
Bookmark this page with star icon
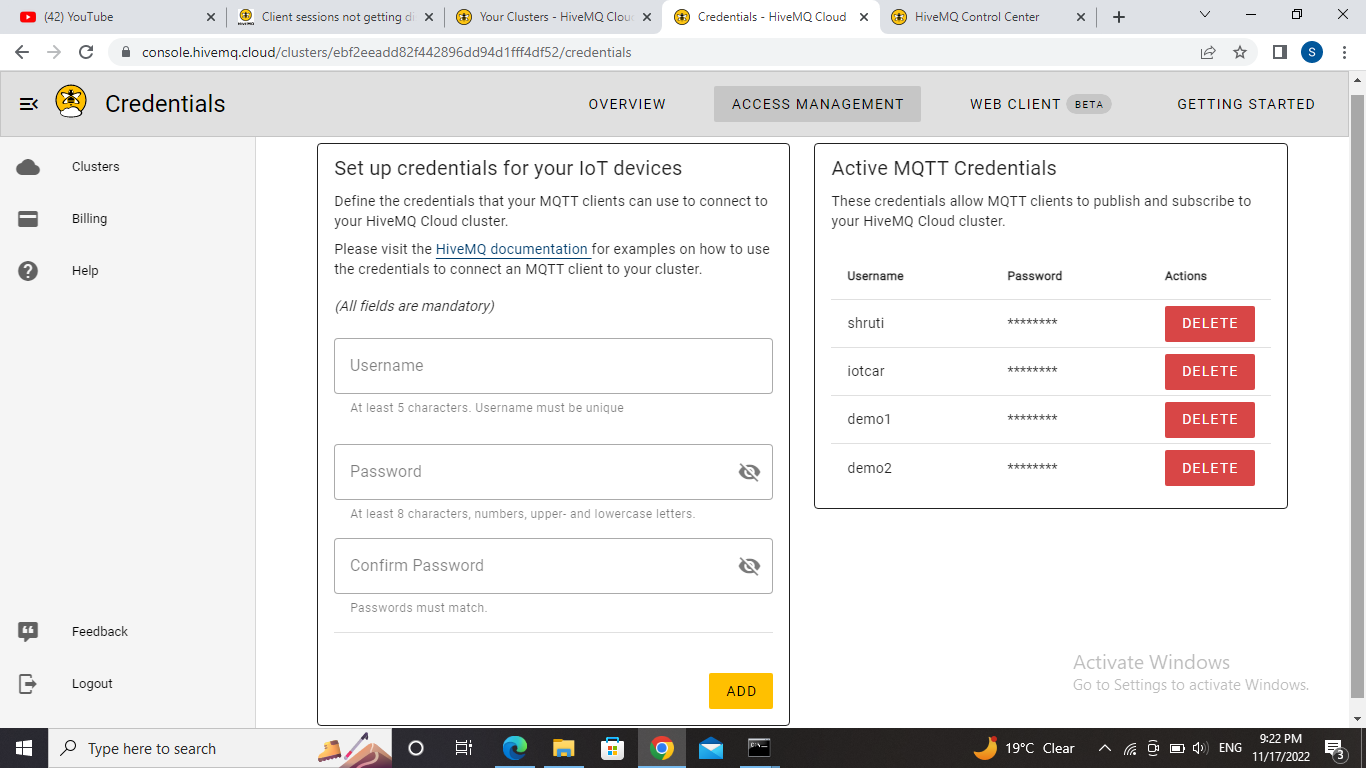pos(1240,52)
